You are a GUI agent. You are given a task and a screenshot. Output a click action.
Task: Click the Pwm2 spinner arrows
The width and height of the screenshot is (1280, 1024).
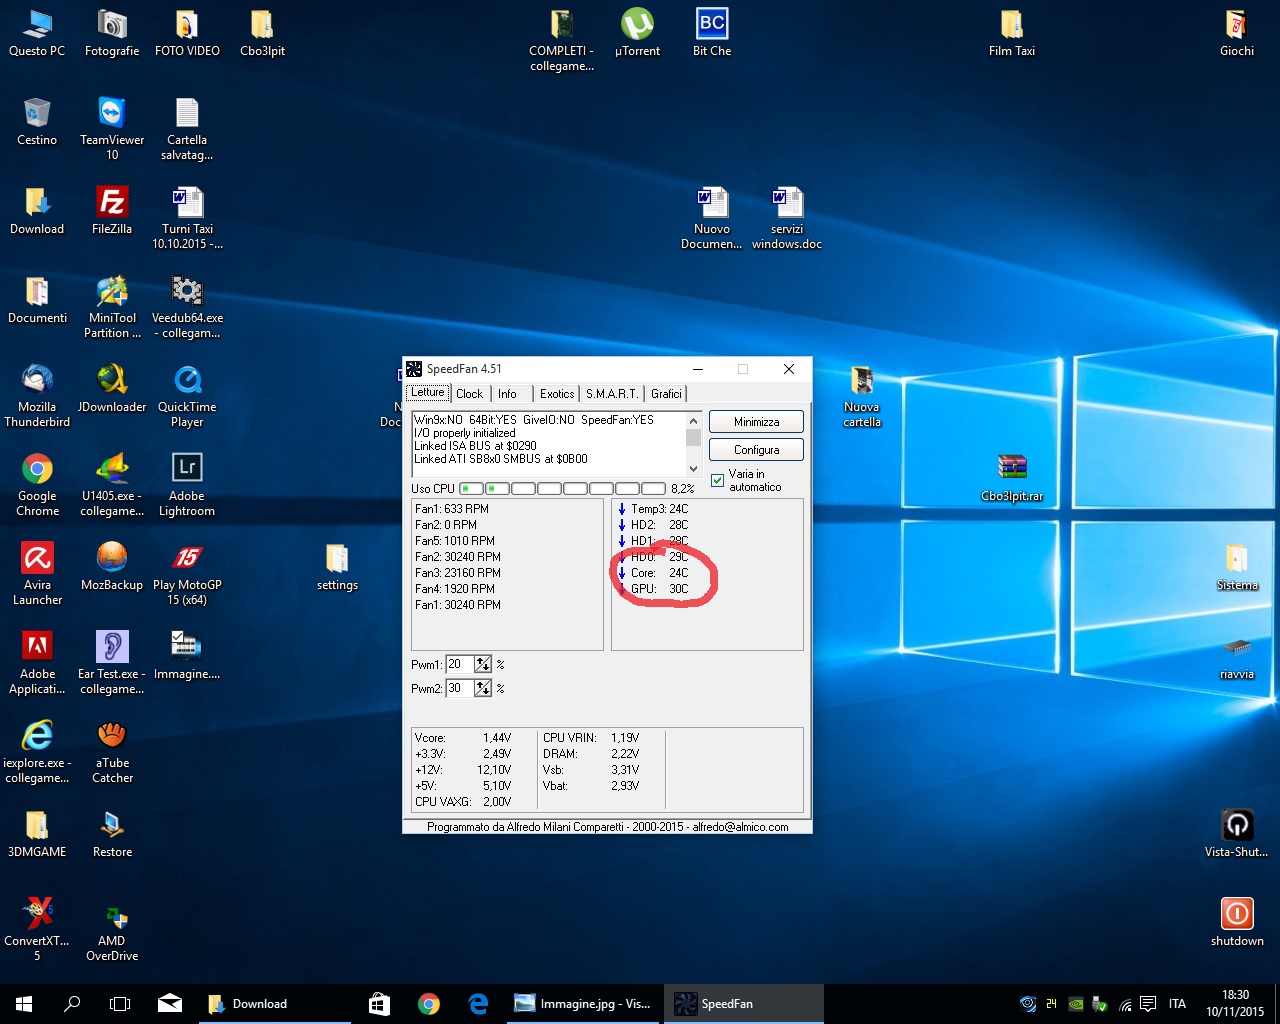(483, 688)
